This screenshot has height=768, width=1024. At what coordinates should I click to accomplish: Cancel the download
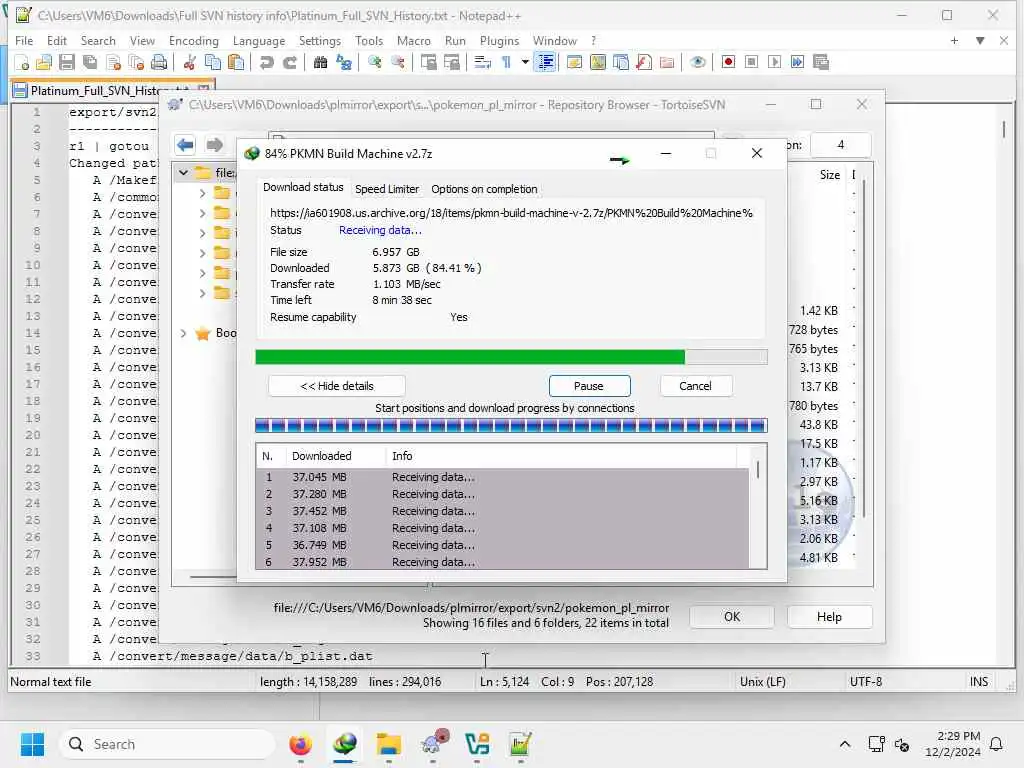[x=696, y=386]
